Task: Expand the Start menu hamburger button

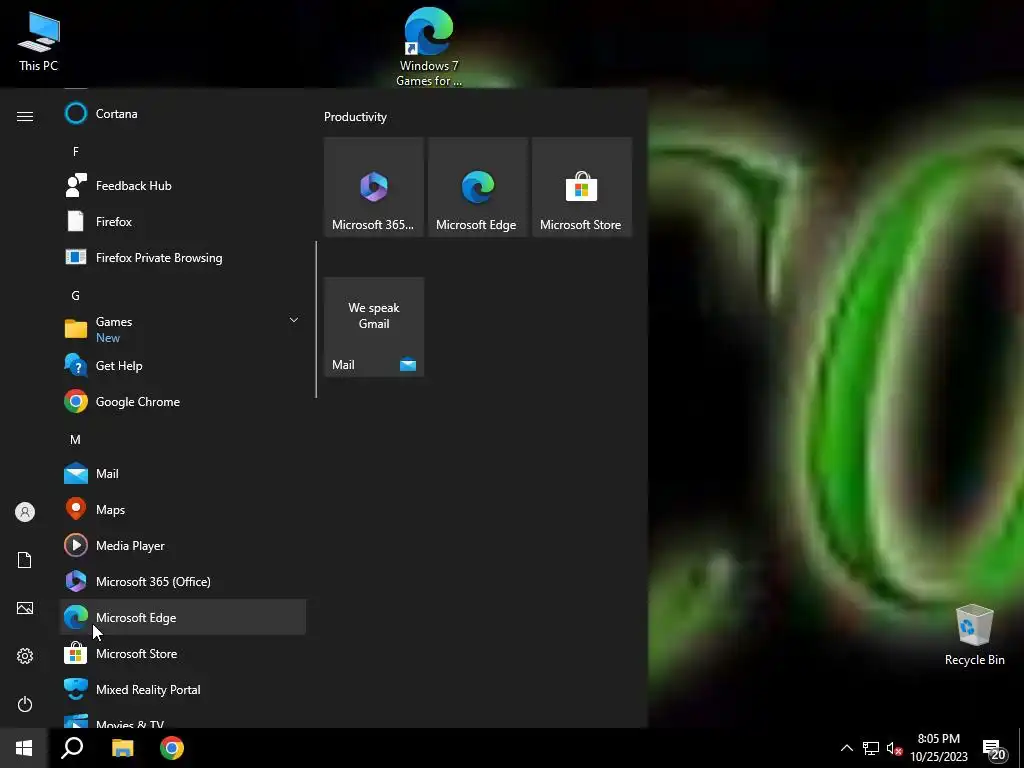Action: click(x=25, y=116)
